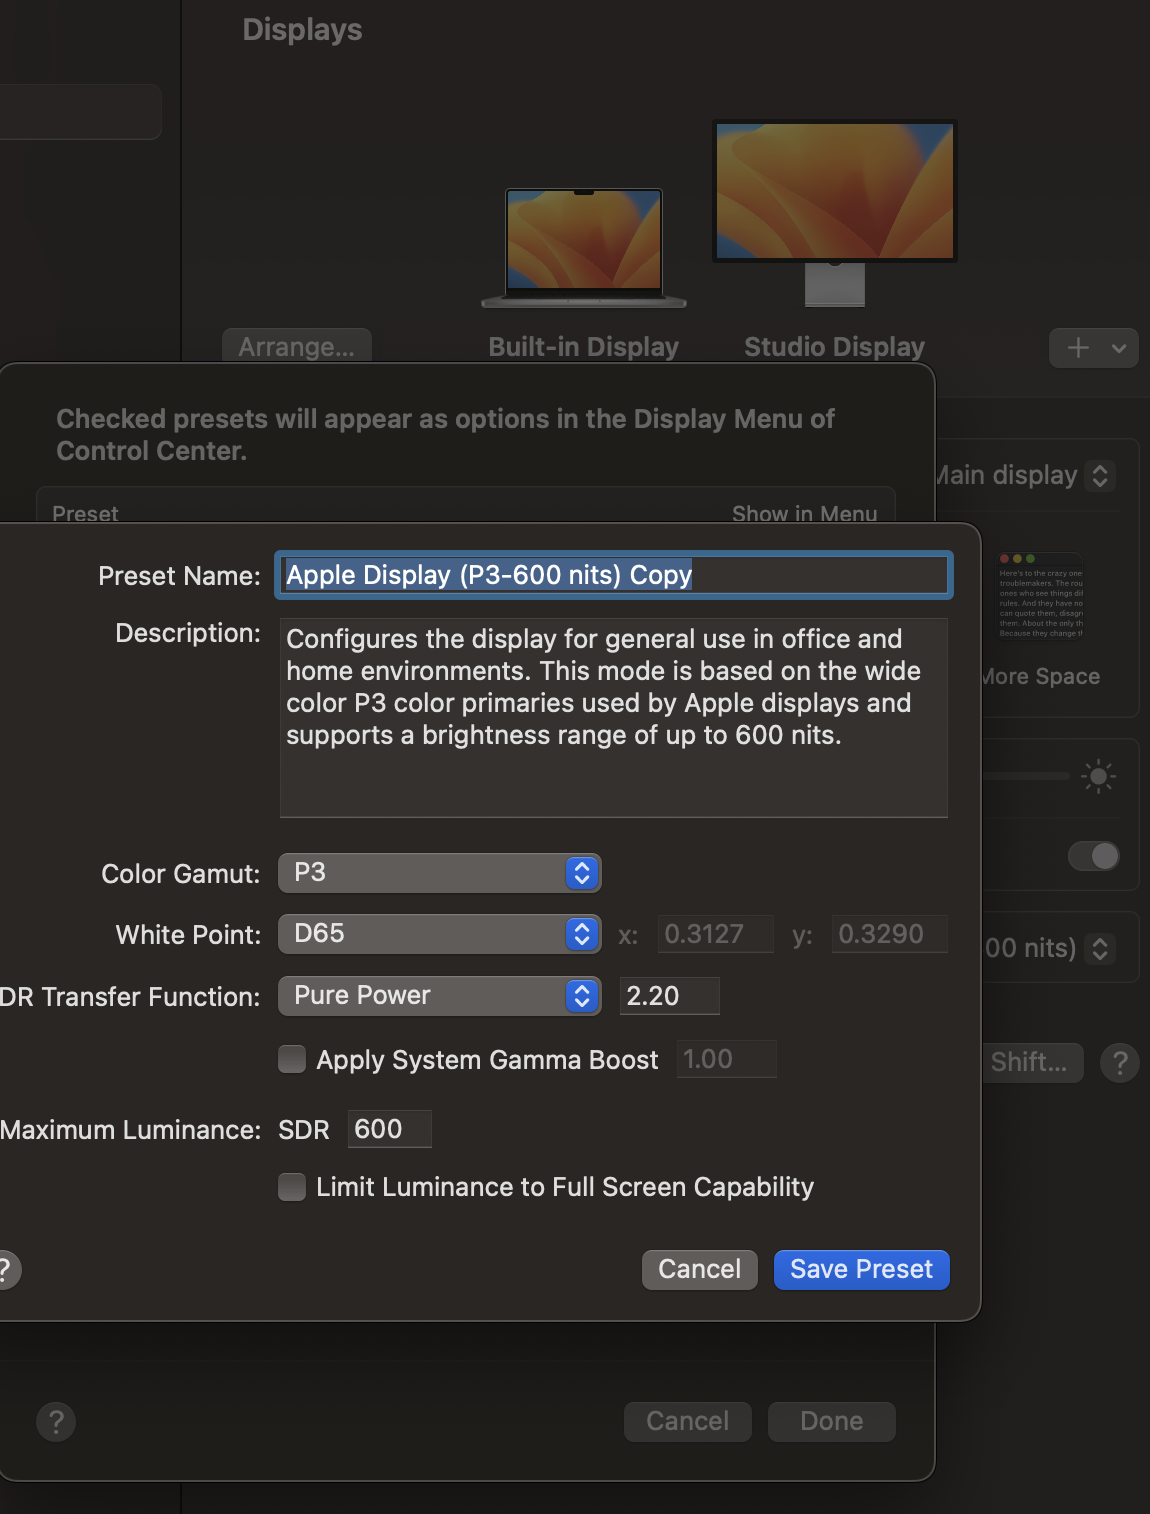The height and width of the screenshot is (1514, 1150).
Task: Click into the Description text area
Action: pyautogui.click(x=613, y=717)
